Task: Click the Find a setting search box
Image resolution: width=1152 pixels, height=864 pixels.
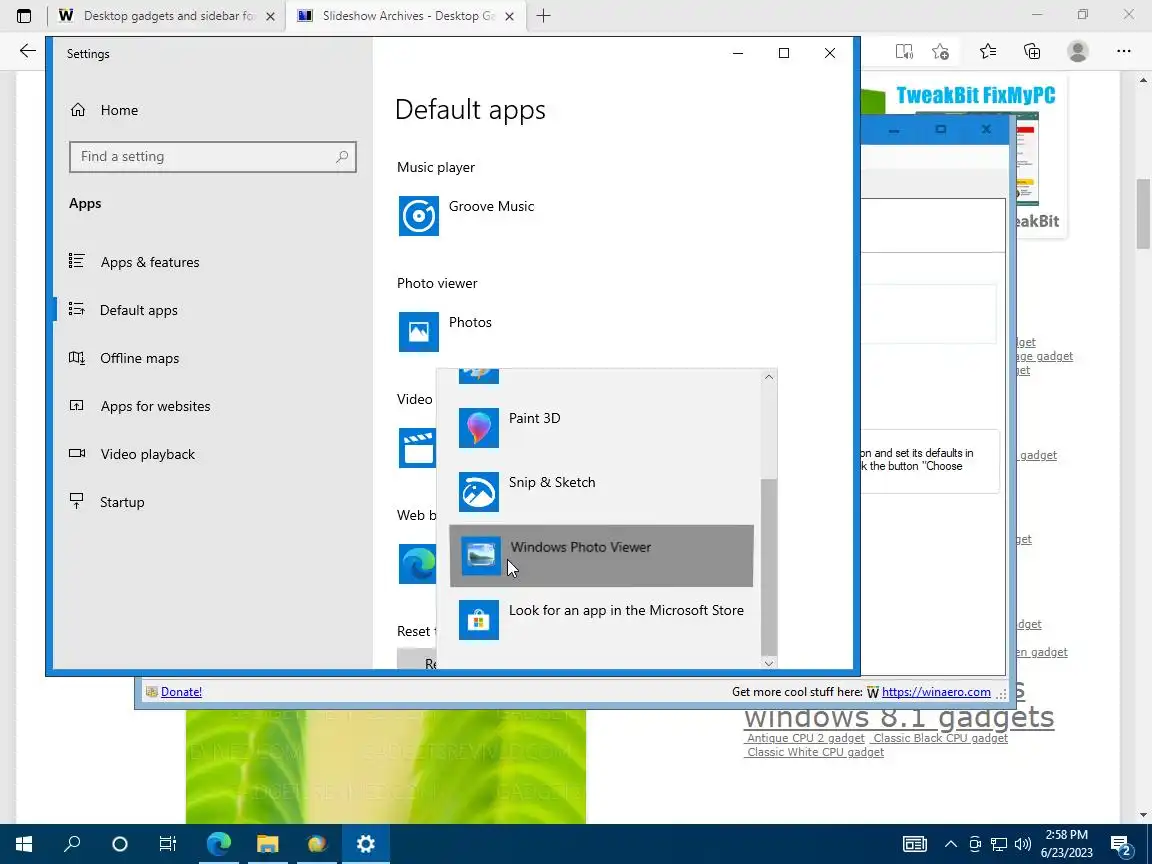Action: 212,156
